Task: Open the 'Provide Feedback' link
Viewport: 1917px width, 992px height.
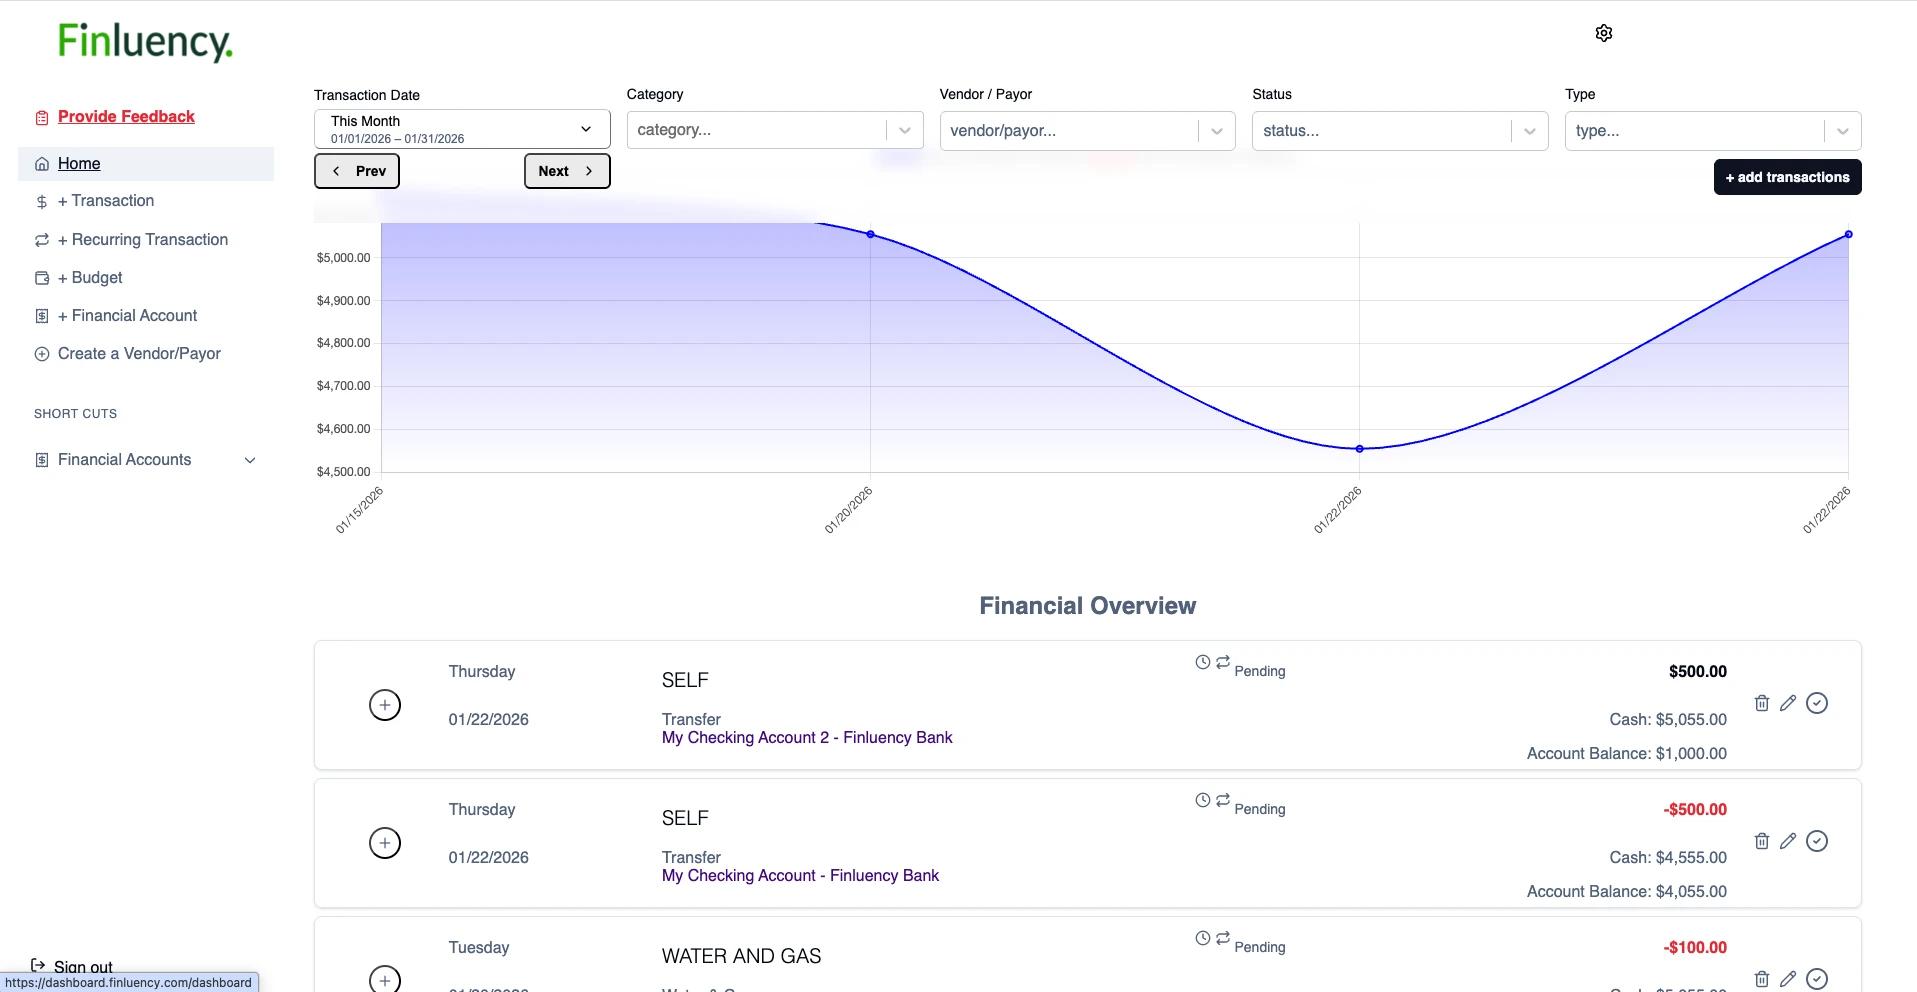Action: (x=125, y=116)
